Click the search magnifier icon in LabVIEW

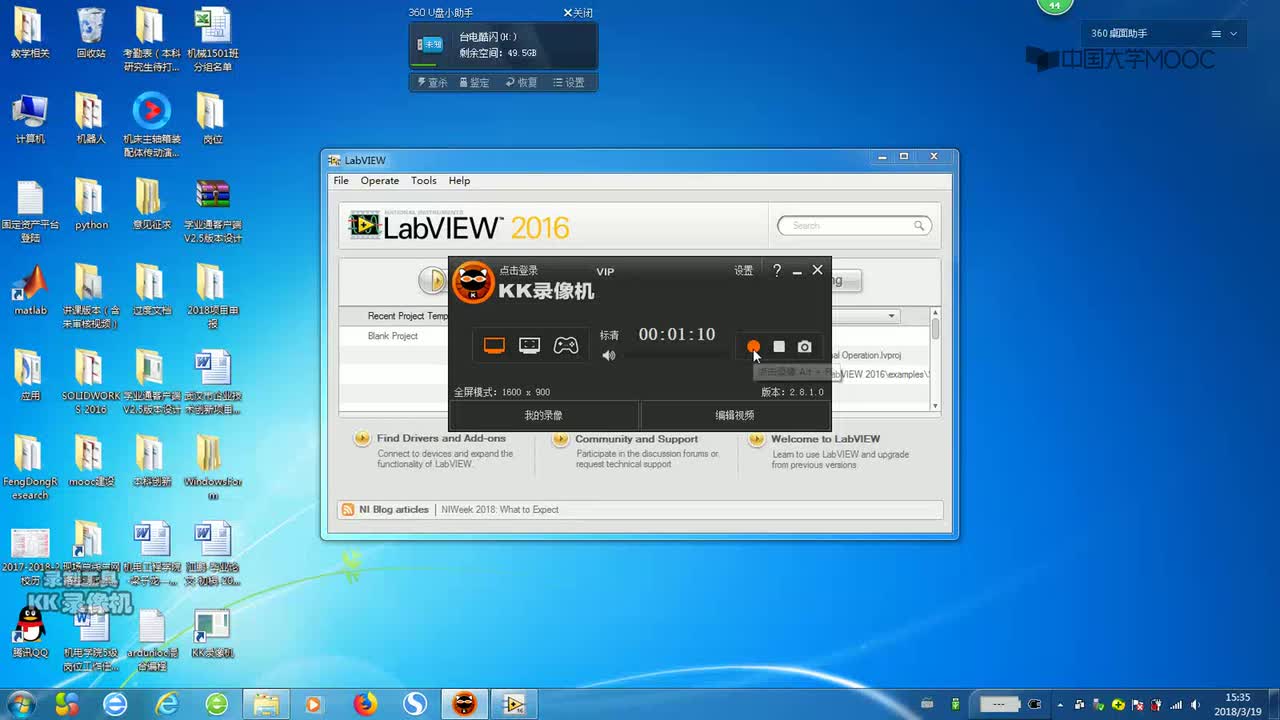point(919,226)
